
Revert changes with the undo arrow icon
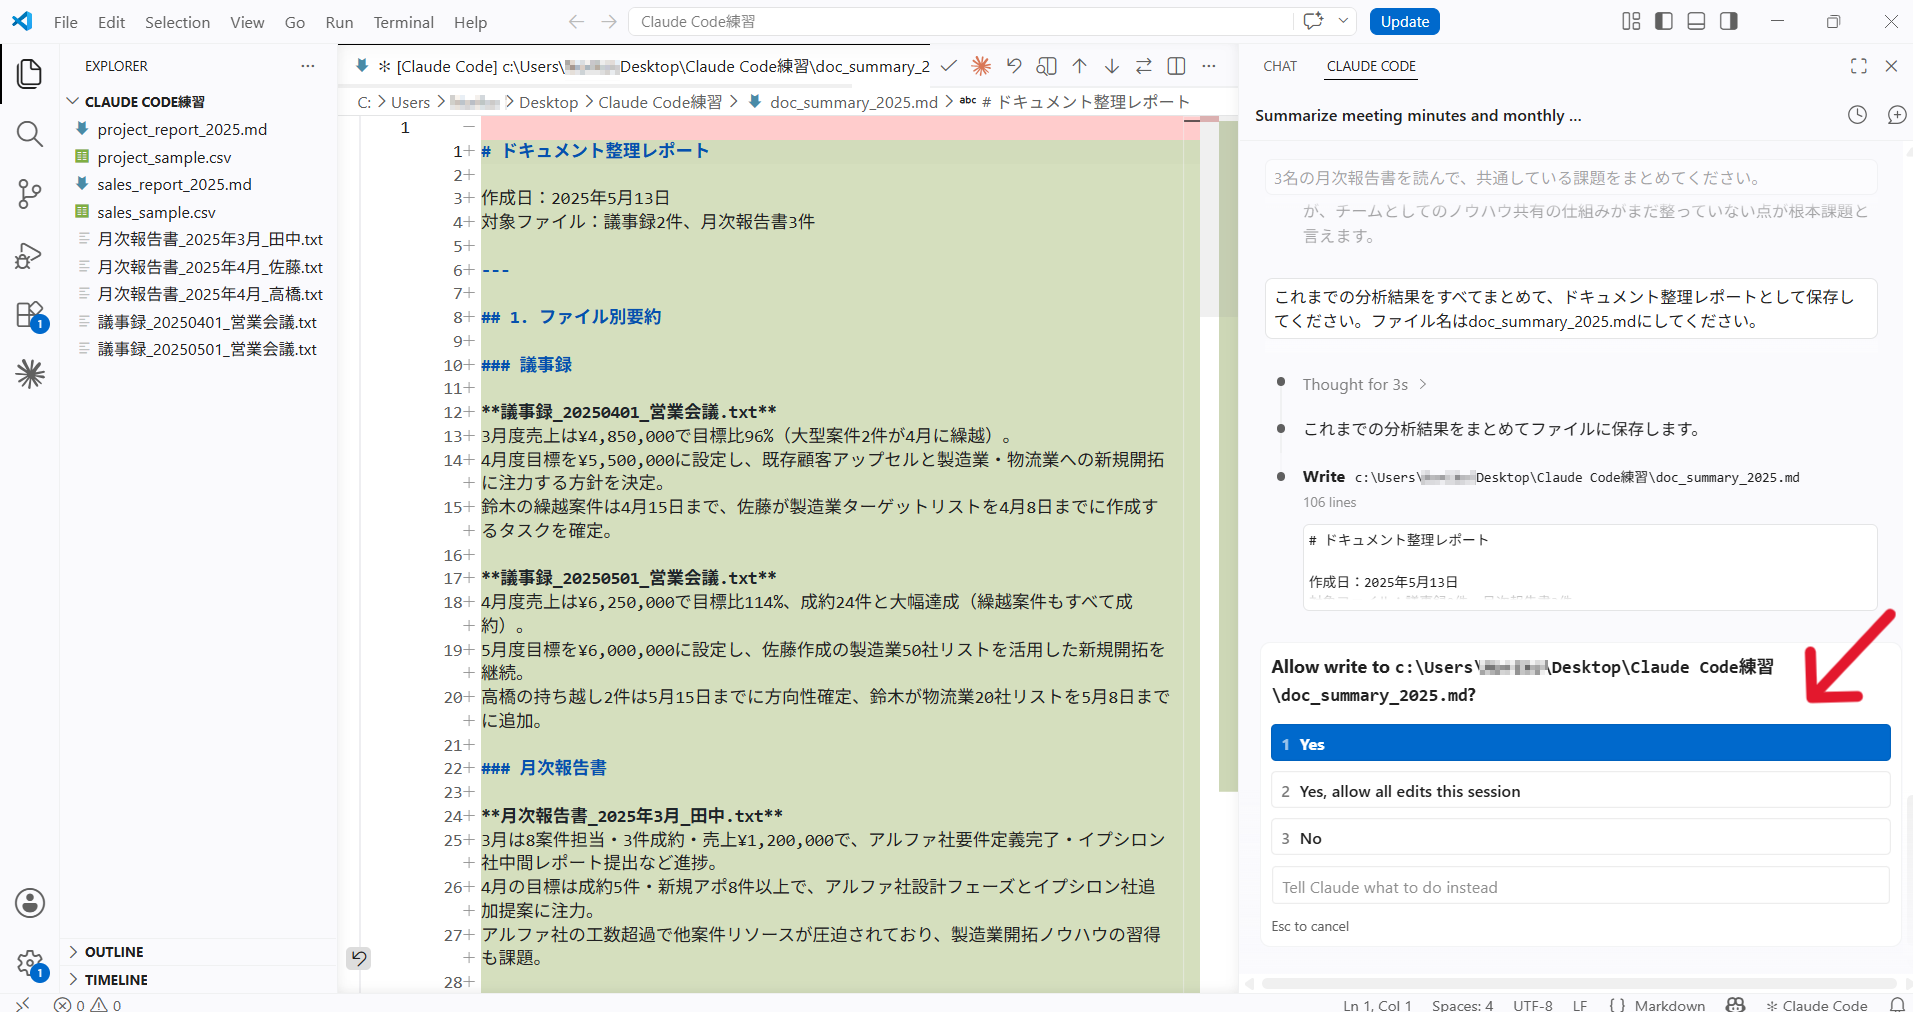(1014, 66)
